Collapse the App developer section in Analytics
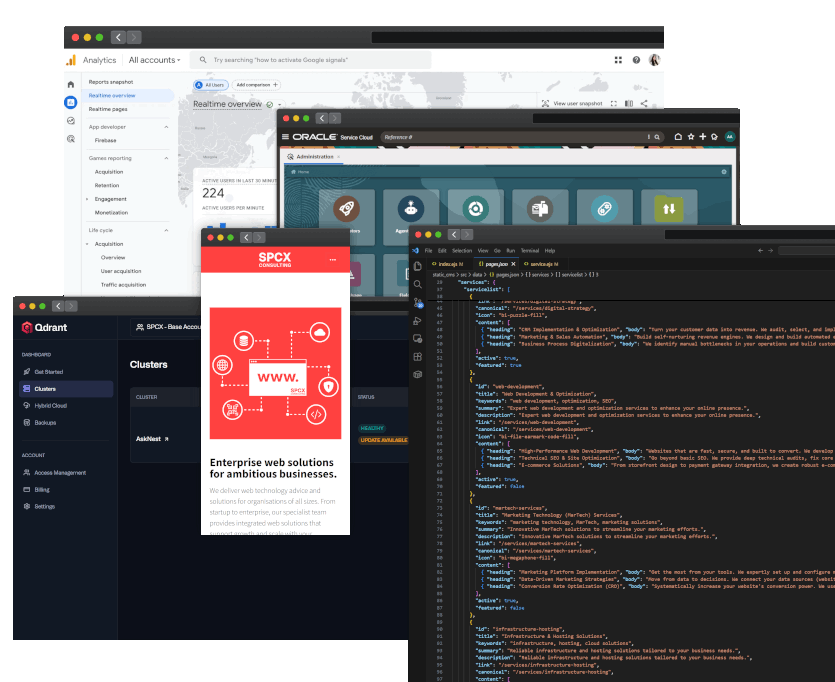The width and height of the screenshot is (835, 682). 166,127
